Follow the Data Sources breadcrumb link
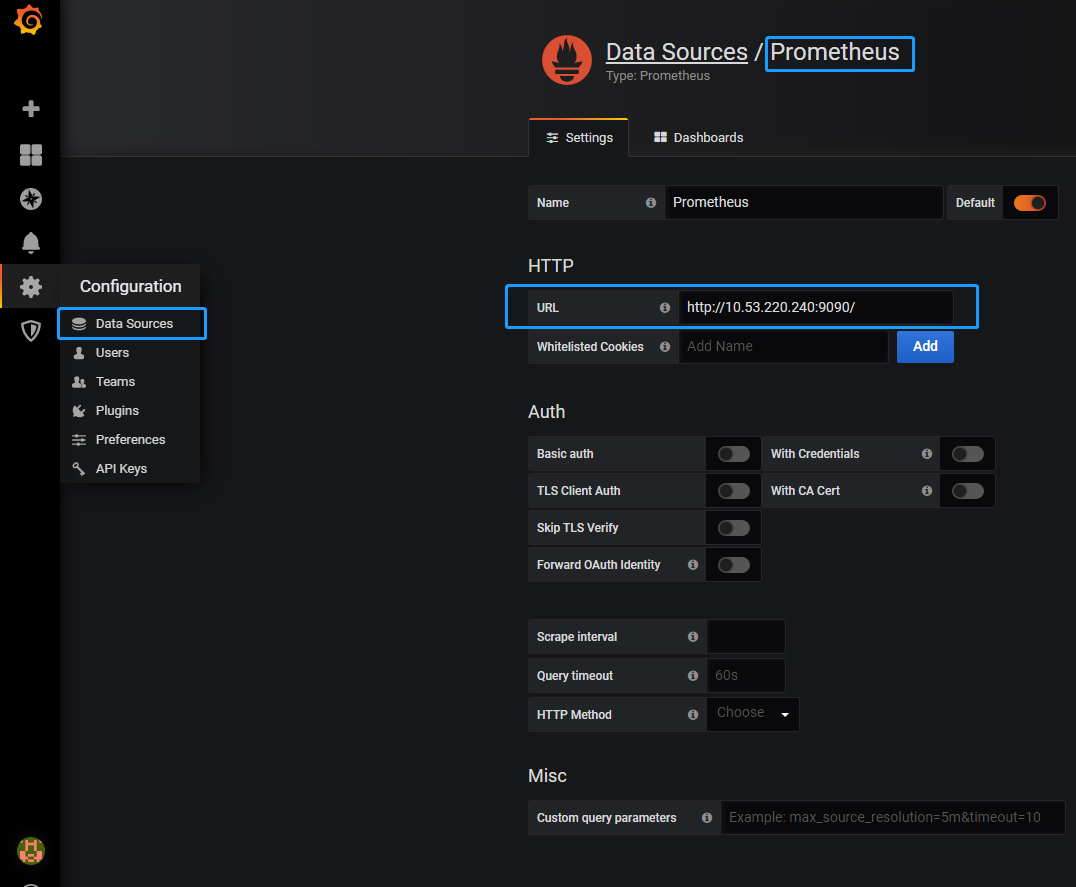This screenshot has width=1076, height=887. 677,52
